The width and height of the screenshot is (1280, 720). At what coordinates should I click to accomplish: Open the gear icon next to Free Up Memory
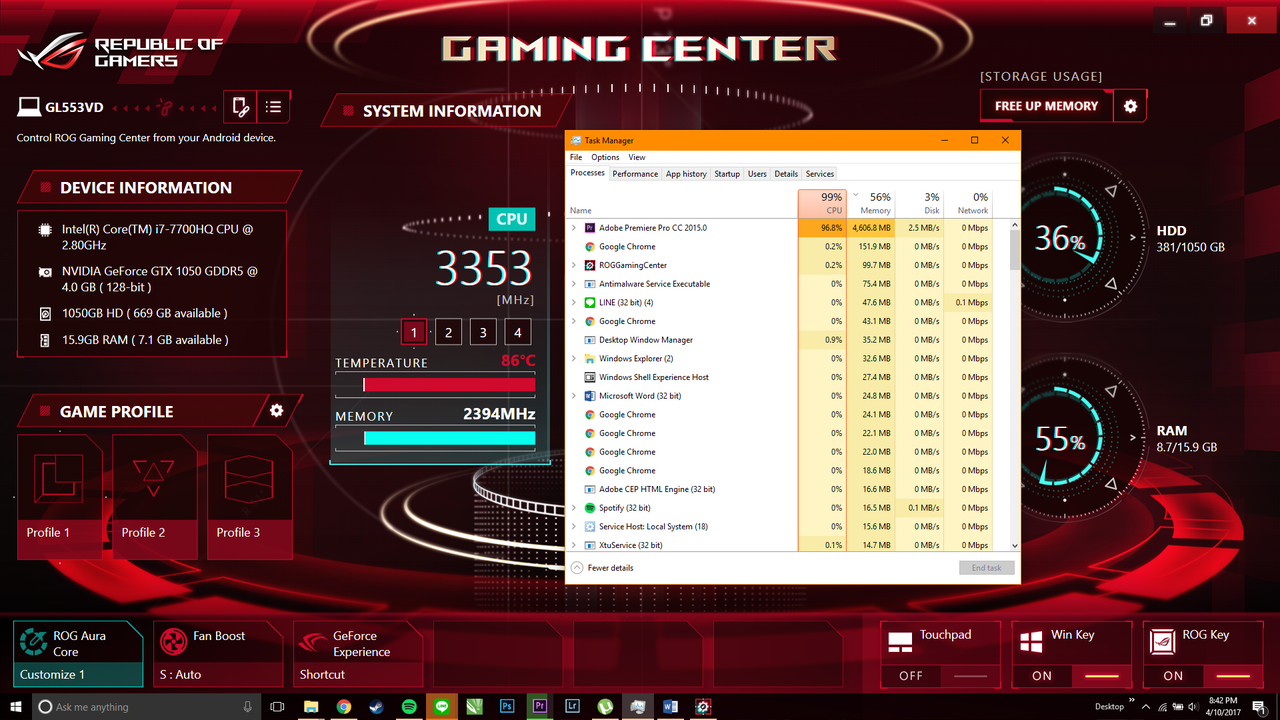click(x=1130, y=106)
